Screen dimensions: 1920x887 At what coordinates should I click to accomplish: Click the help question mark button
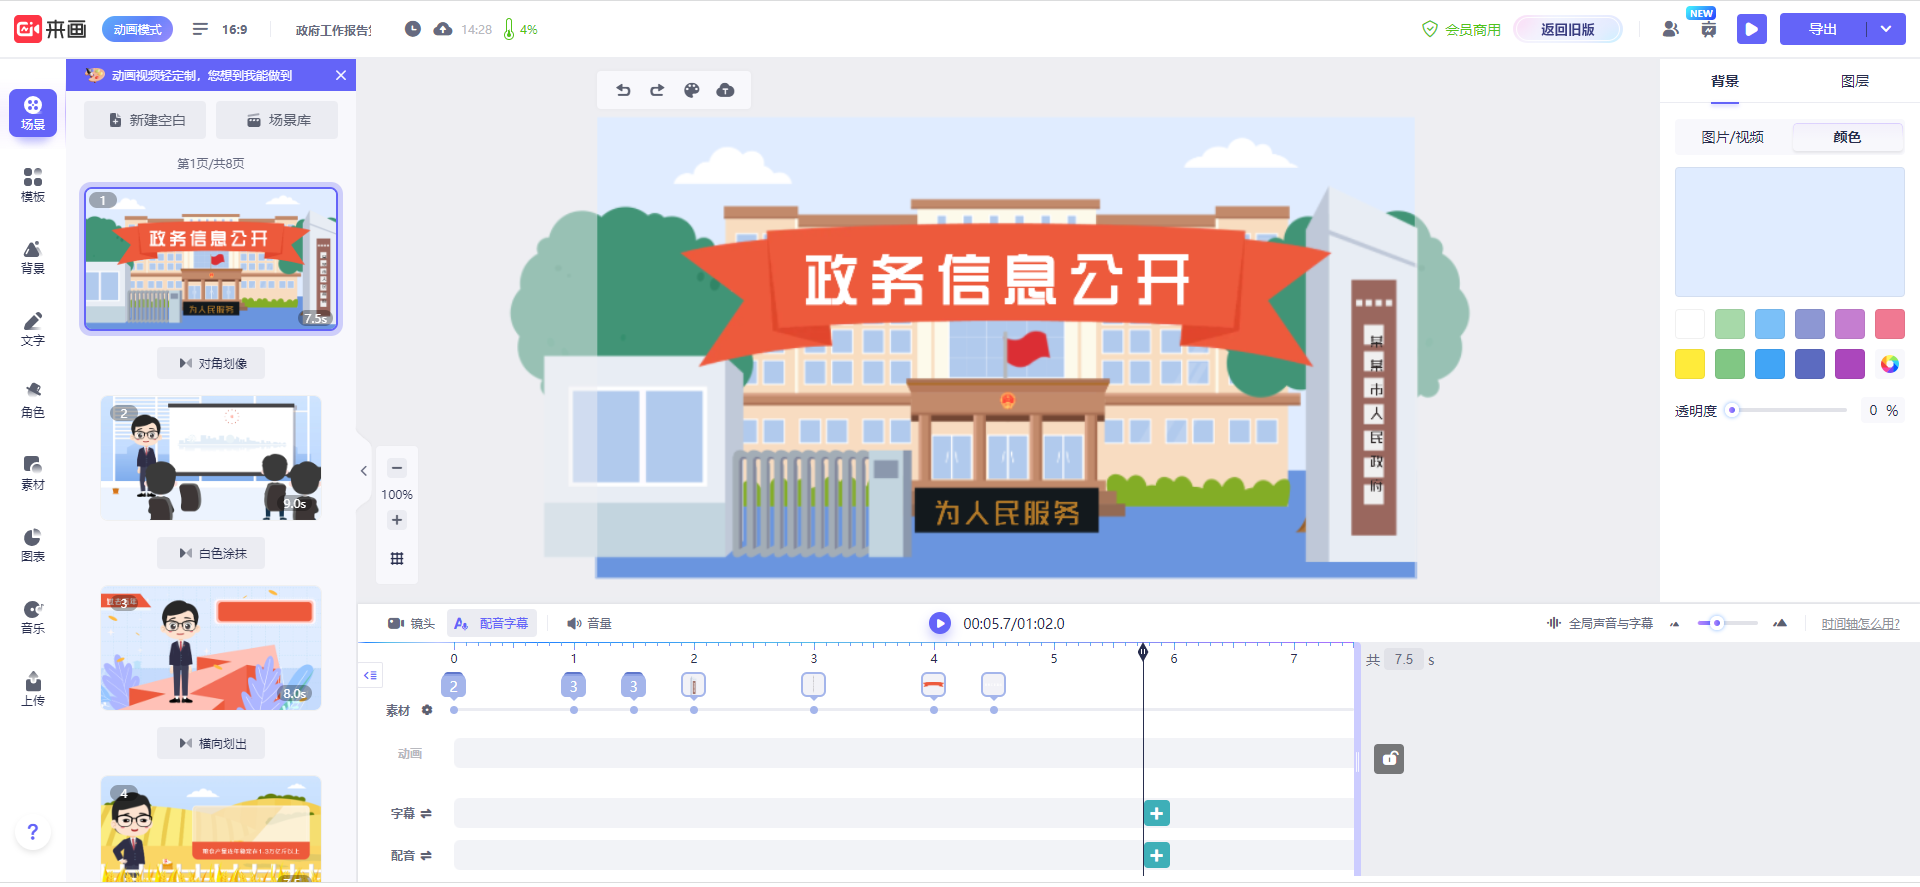(33, 832)
